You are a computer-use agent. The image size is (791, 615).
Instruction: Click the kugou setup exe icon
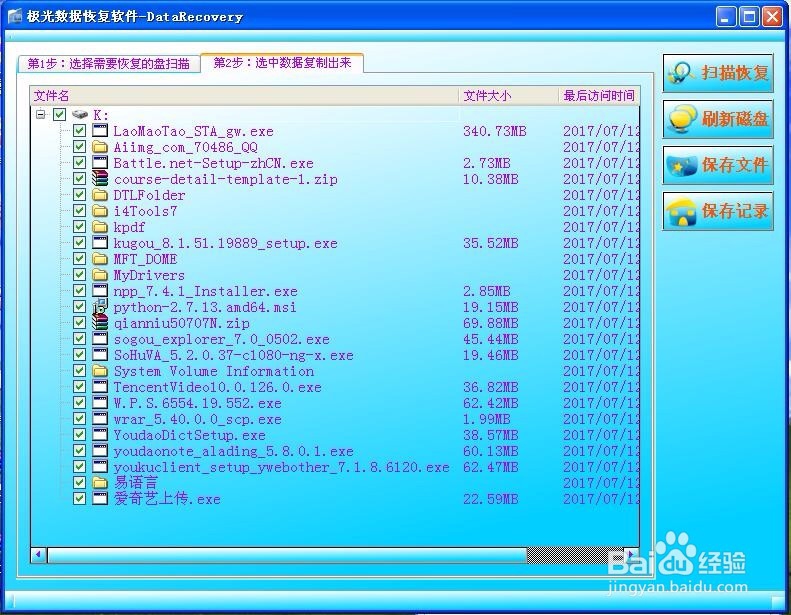(100, 243)
